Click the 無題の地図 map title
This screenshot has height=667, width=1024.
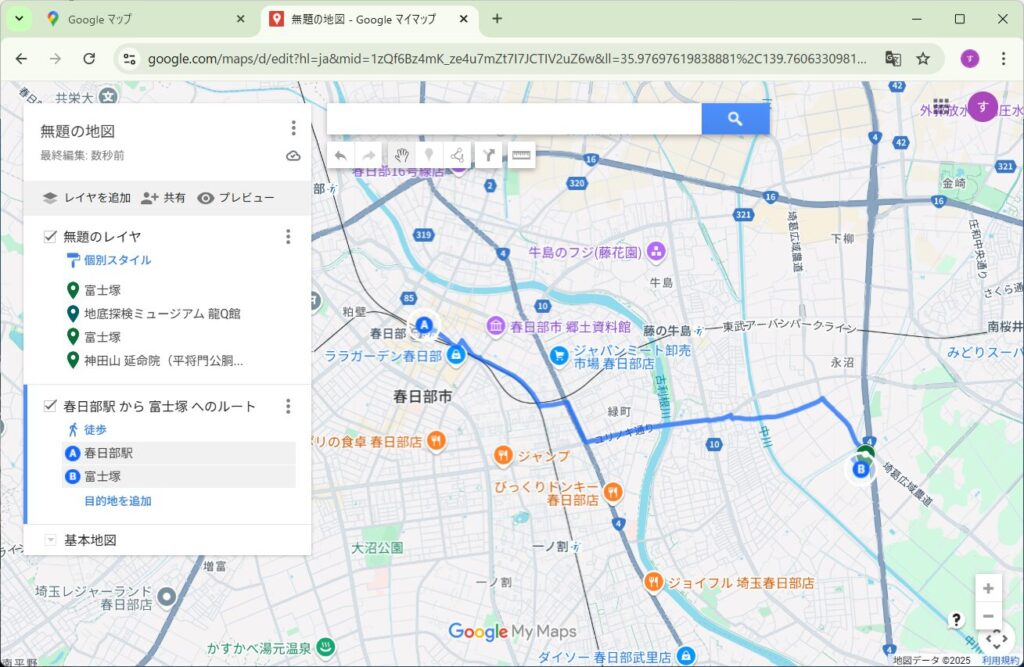click(78, 131)
